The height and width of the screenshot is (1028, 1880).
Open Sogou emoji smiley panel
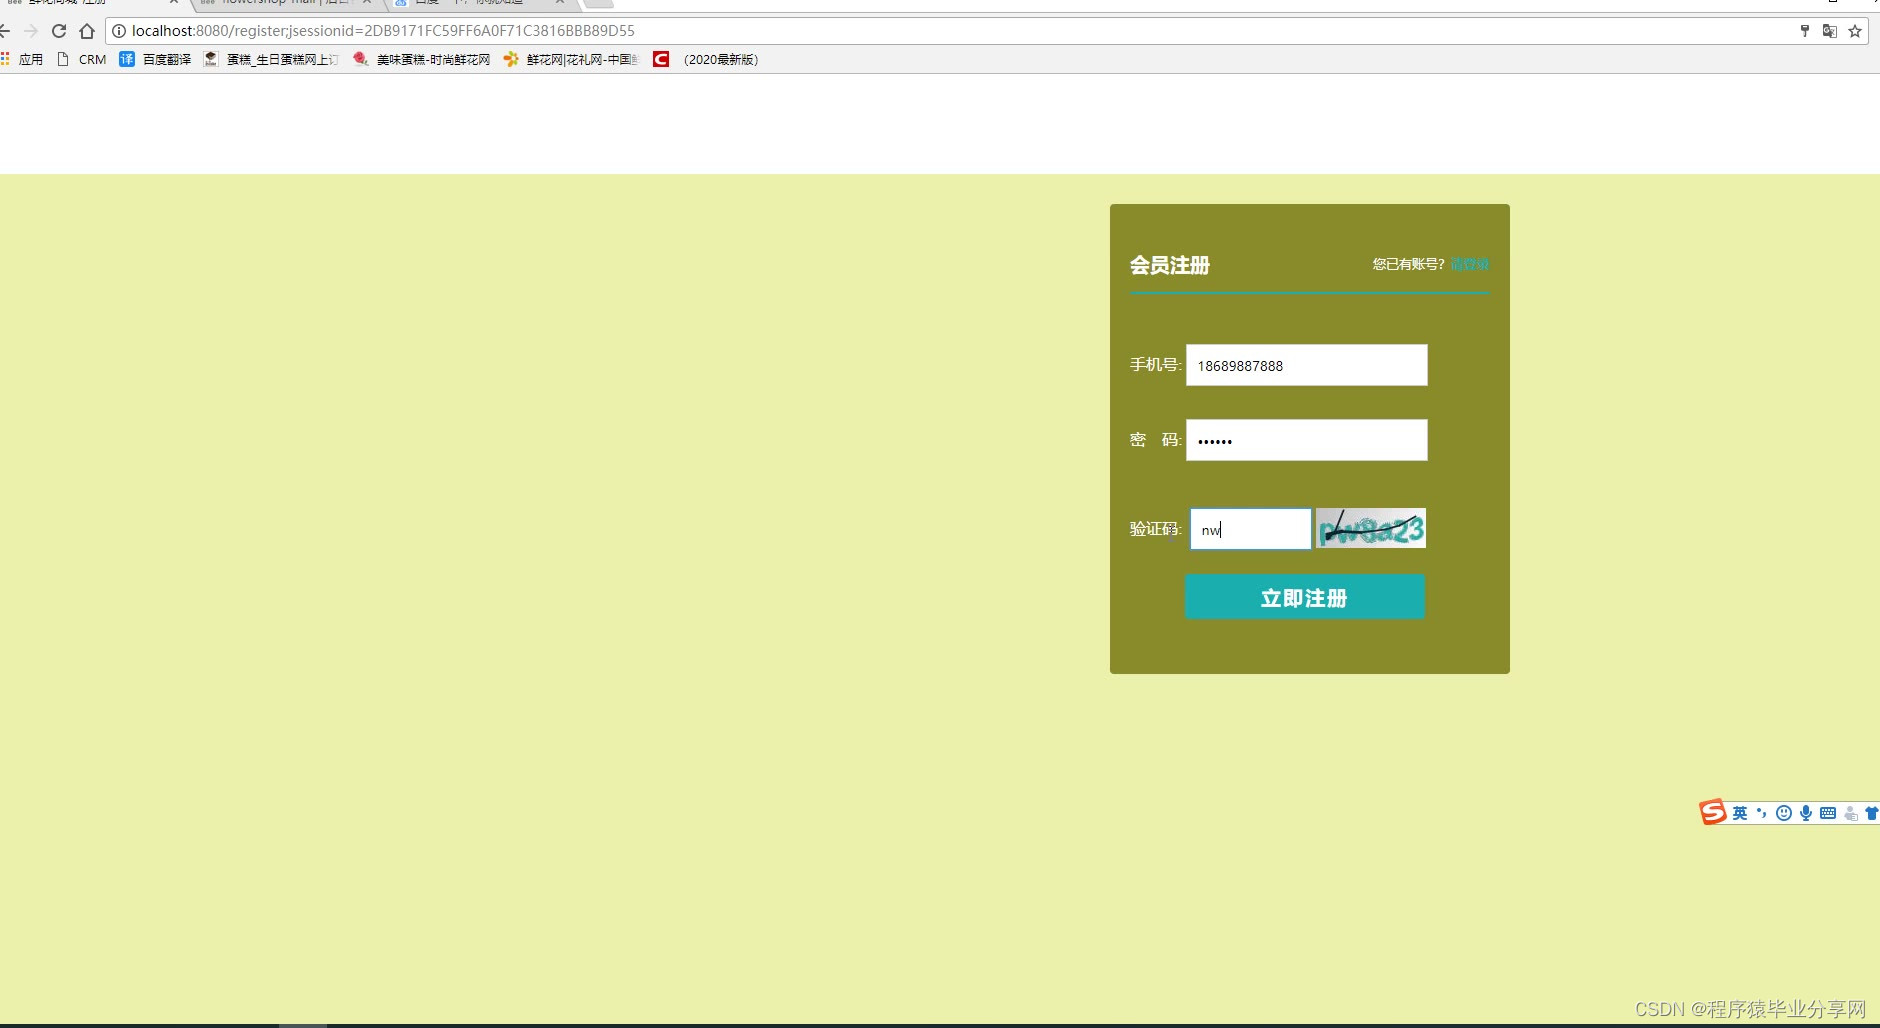coord(1784,813)
